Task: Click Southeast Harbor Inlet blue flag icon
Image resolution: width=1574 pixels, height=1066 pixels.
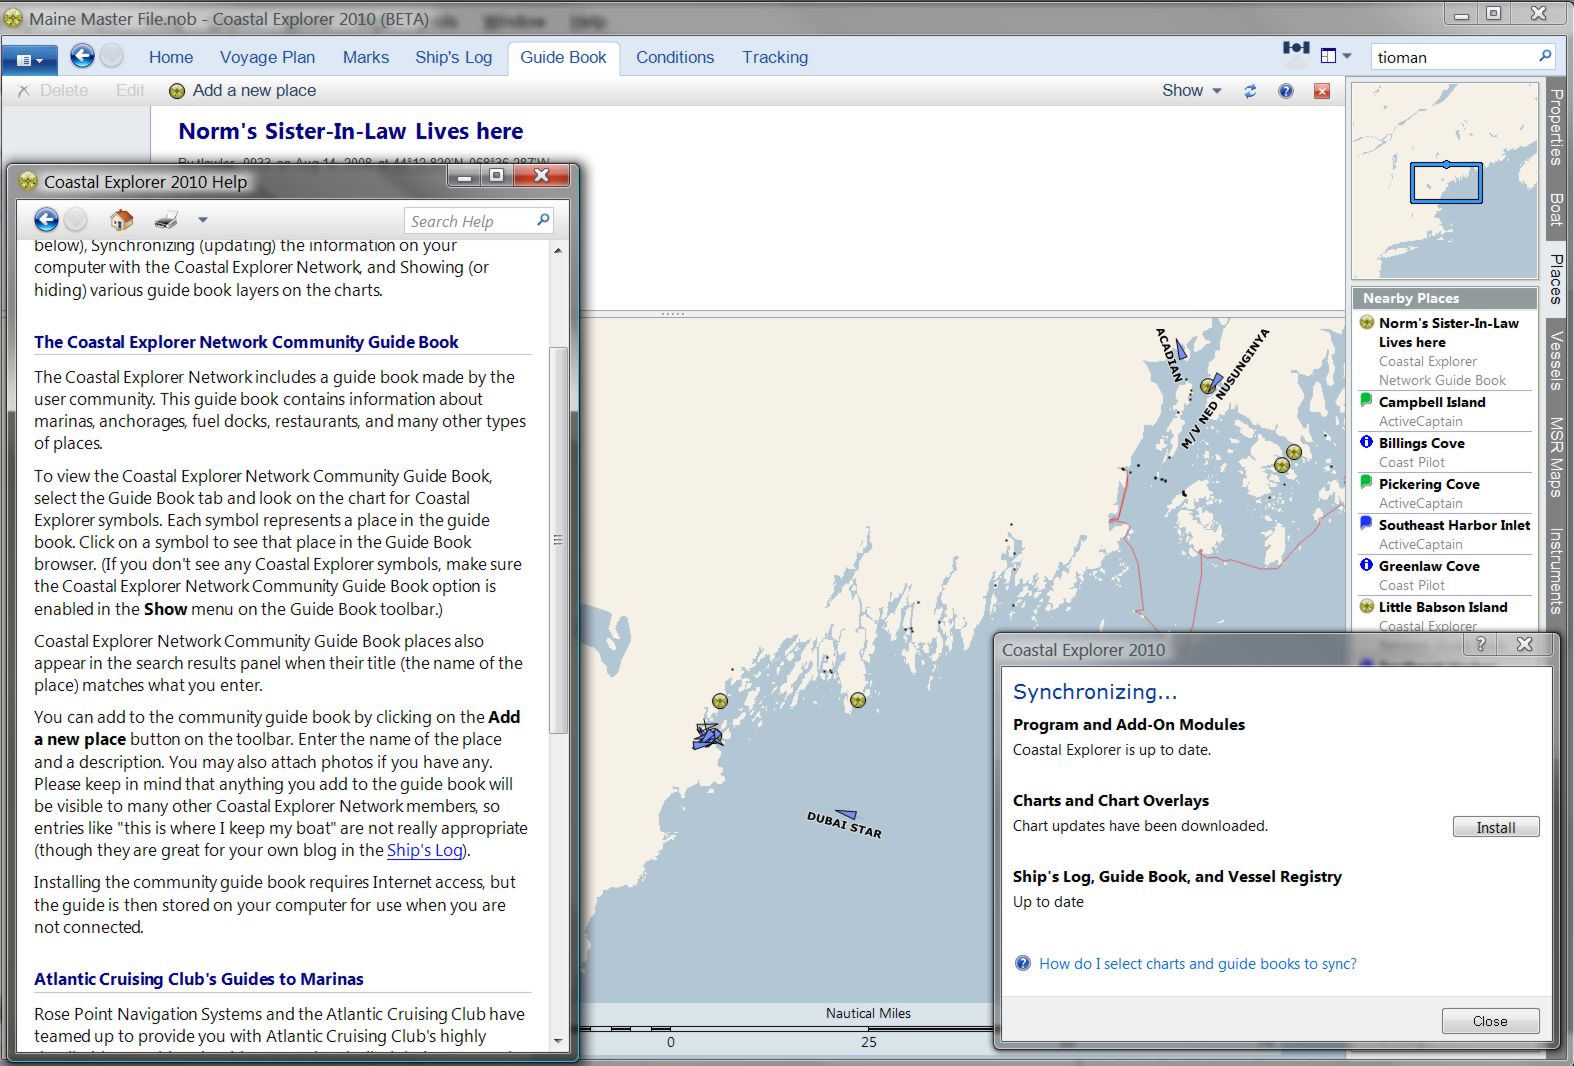Action: tap(1367, 524)
